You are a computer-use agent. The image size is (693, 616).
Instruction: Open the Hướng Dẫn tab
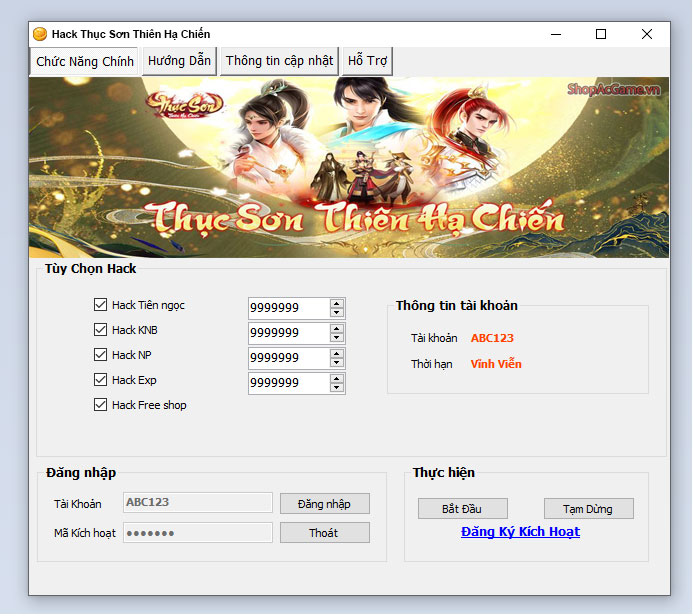179,61
